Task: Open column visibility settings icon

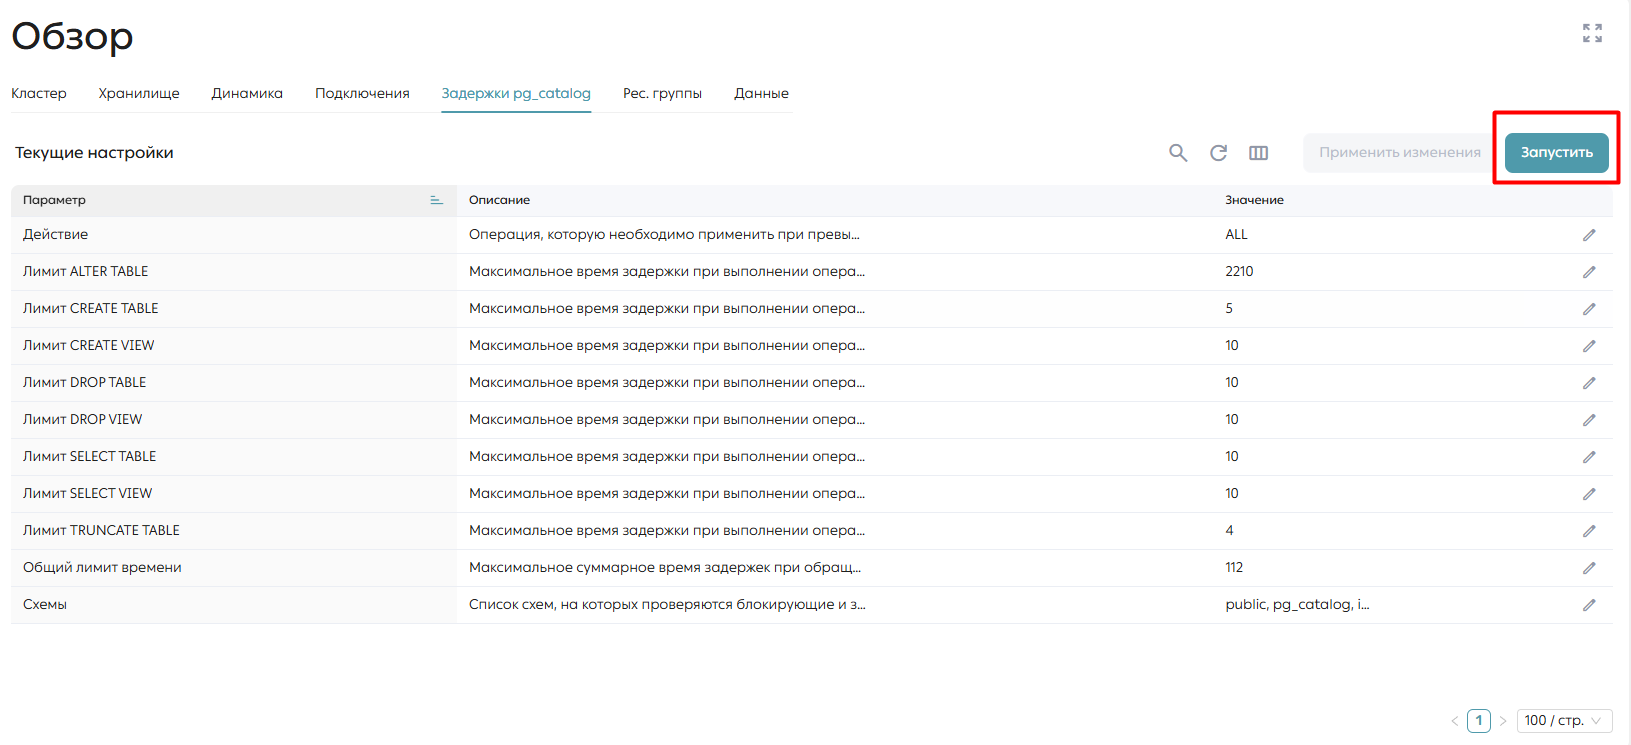Action: (1258, 153)
